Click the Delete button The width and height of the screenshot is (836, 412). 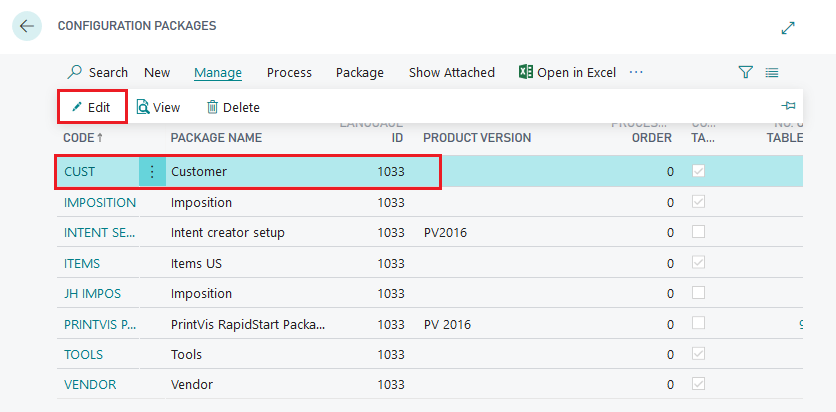coord(233,107)
